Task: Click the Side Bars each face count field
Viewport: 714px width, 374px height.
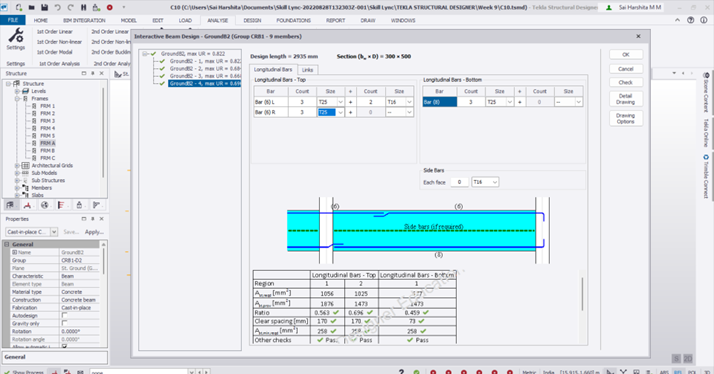Action: point(459,182)
